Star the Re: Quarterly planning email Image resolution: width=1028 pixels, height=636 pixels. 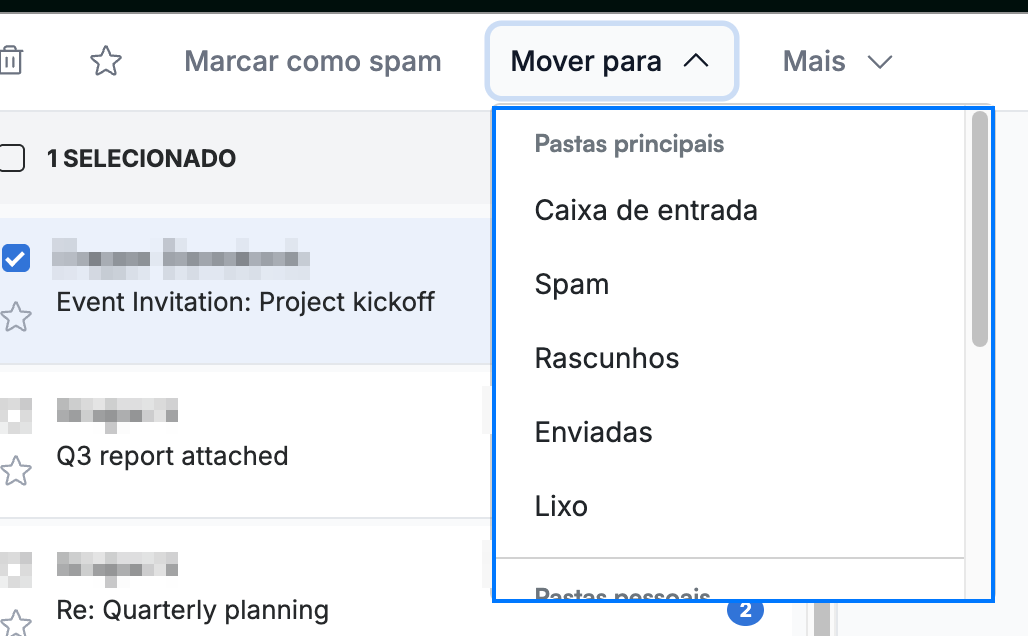click(15, 623)
